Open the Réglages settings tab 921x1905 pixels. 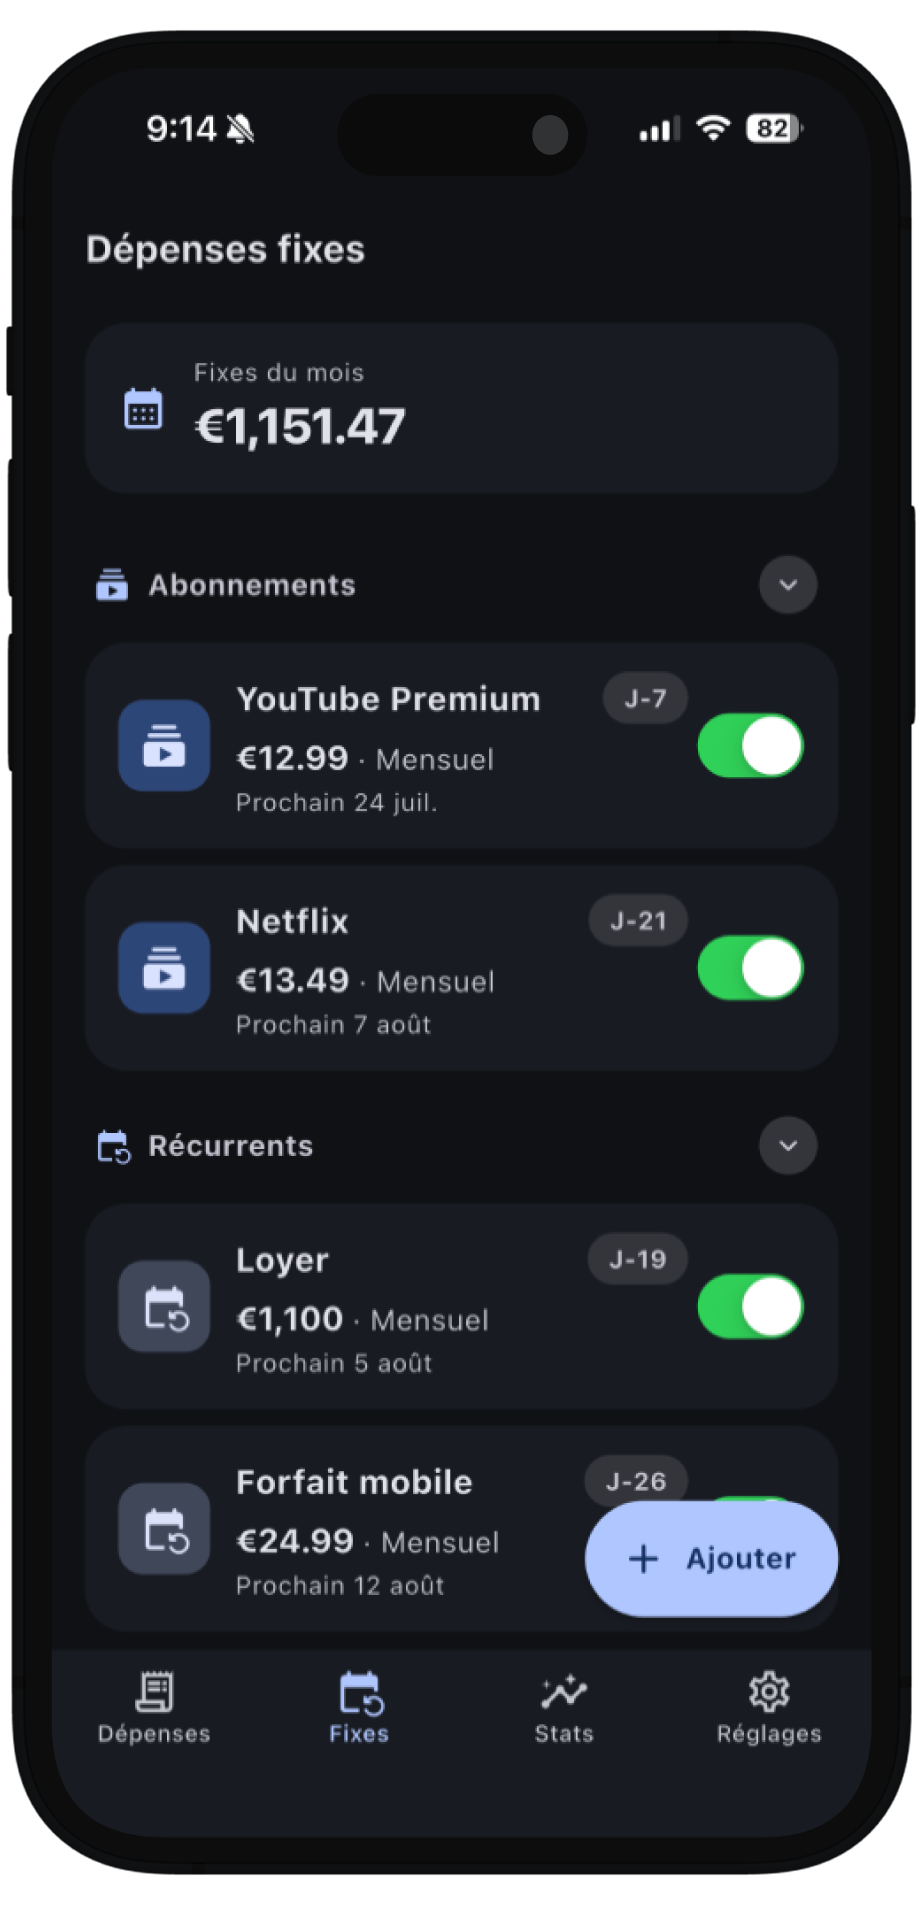[x=769, y=1709]
